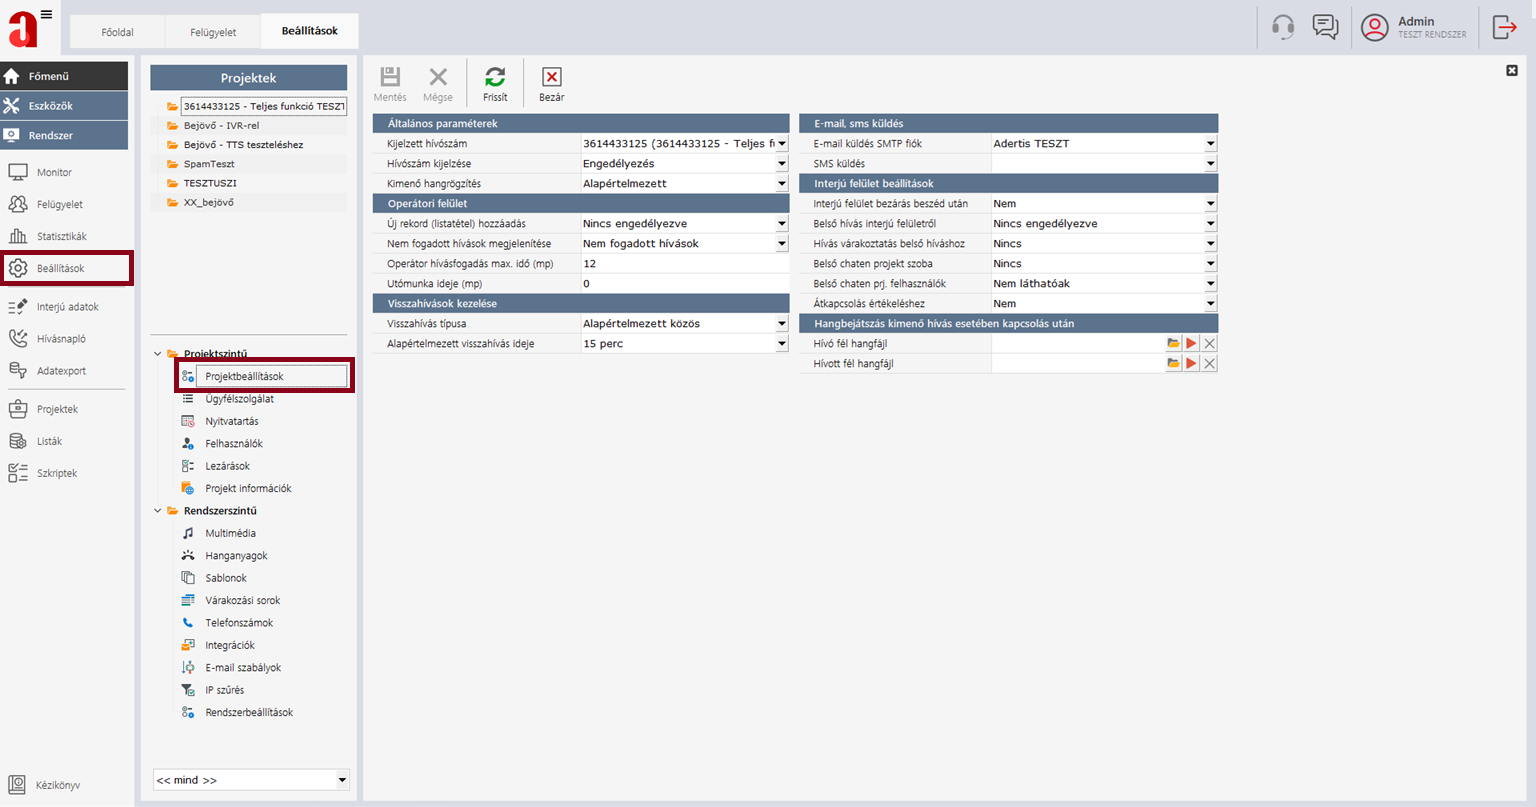Browse folder for Hívott fél hangfájl
1536x807 pixels.
(x=1173, y=364)
